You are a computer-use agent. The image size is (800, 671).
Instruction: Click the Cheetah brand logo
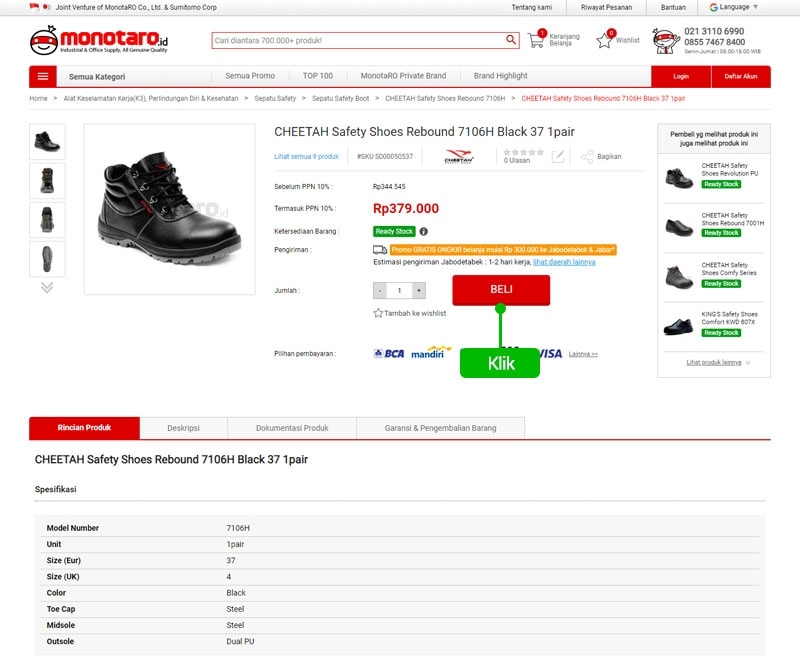(458, 157)
